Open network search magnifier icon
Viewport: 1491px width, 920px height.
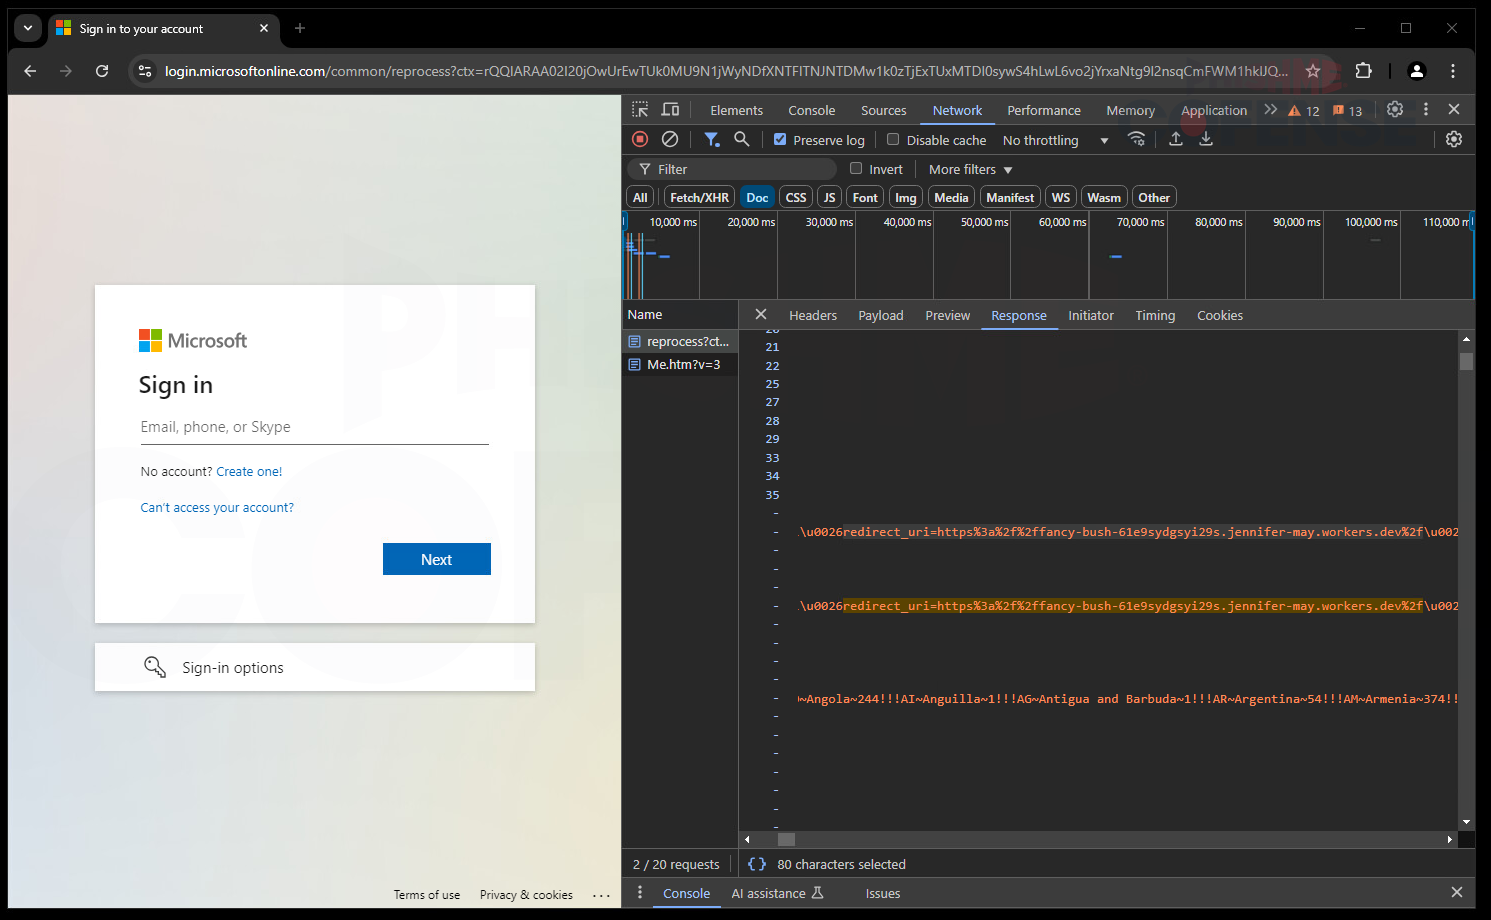(x=741, y=139)
